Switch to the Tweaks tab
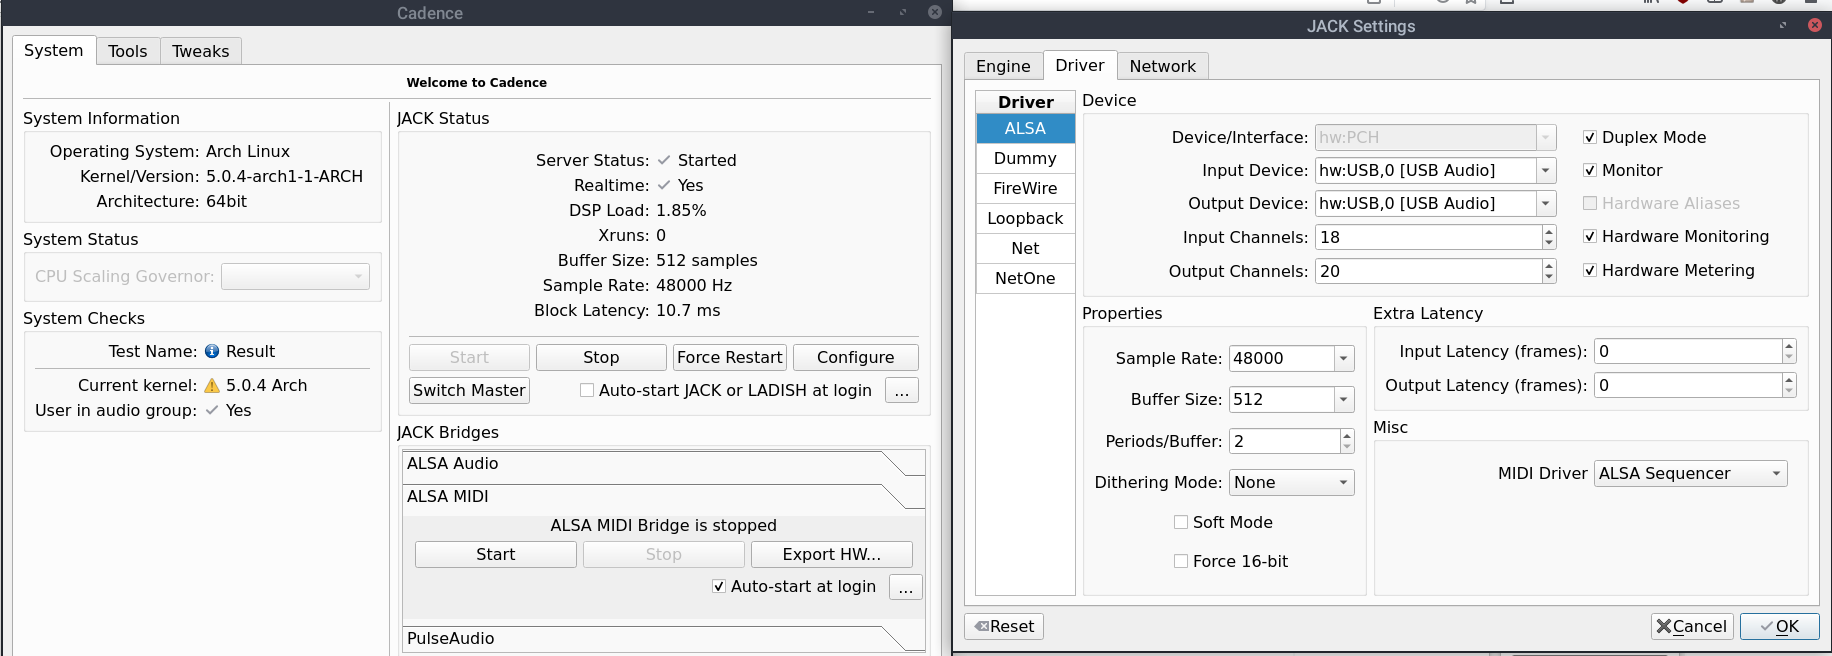The height and width of the screenshot is (656, 1832). (200, 51)
